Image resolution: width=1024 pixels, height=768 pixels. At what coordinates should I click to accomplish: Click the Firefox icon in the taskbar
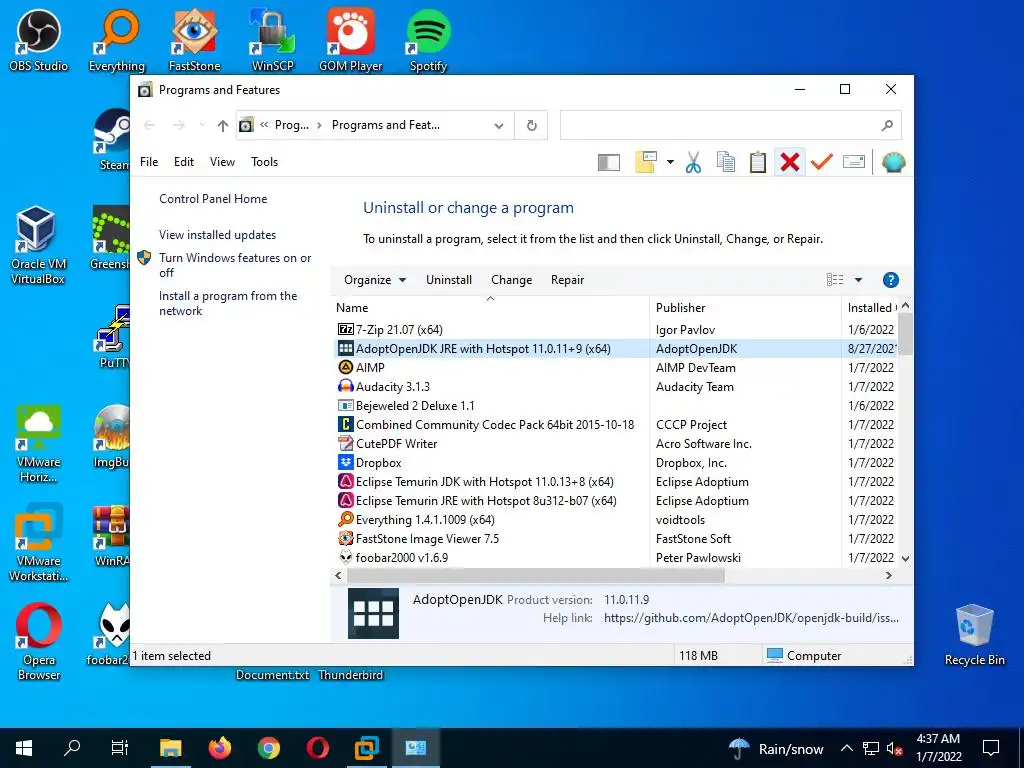220,748
